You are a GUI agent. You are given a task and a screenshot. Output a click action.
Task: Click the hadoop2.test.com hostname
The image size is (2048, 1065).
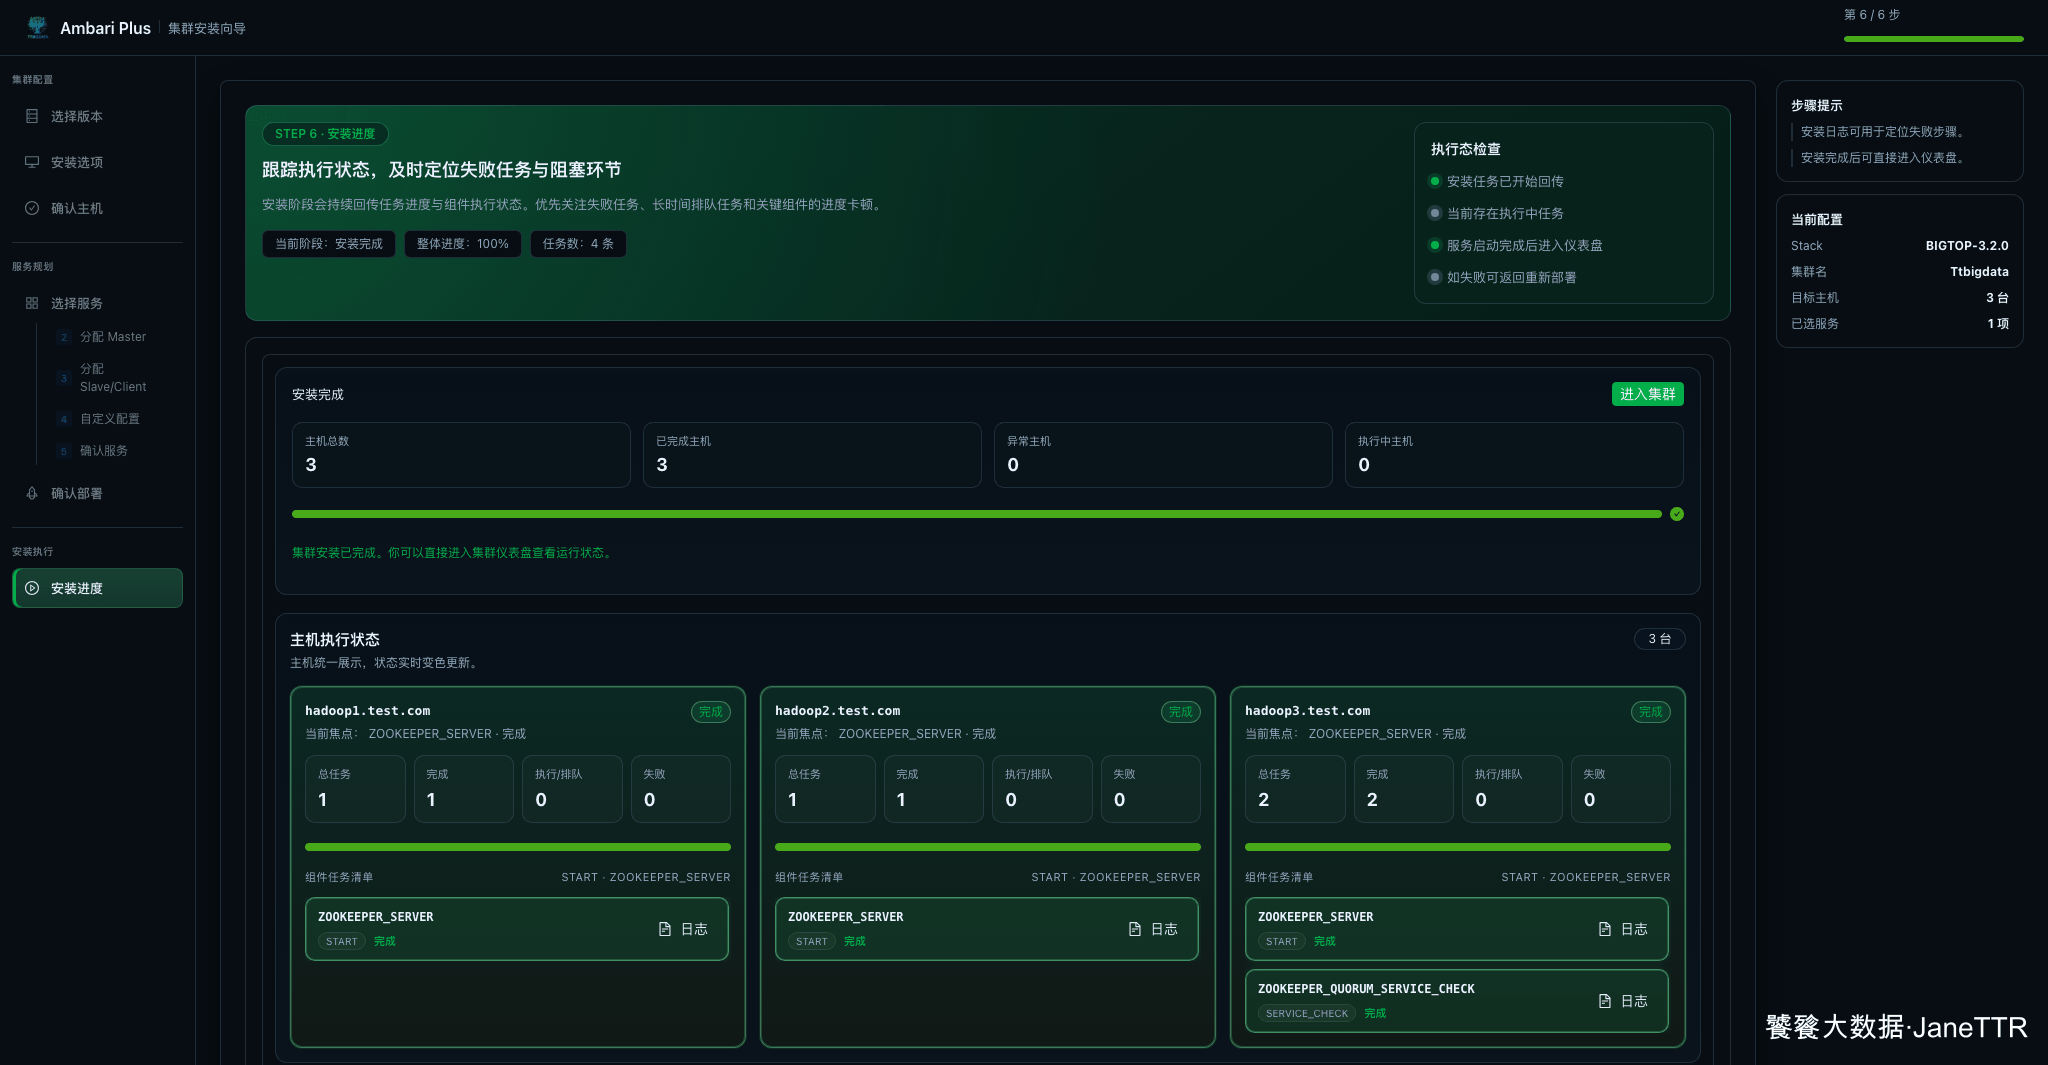coord(837,711)
